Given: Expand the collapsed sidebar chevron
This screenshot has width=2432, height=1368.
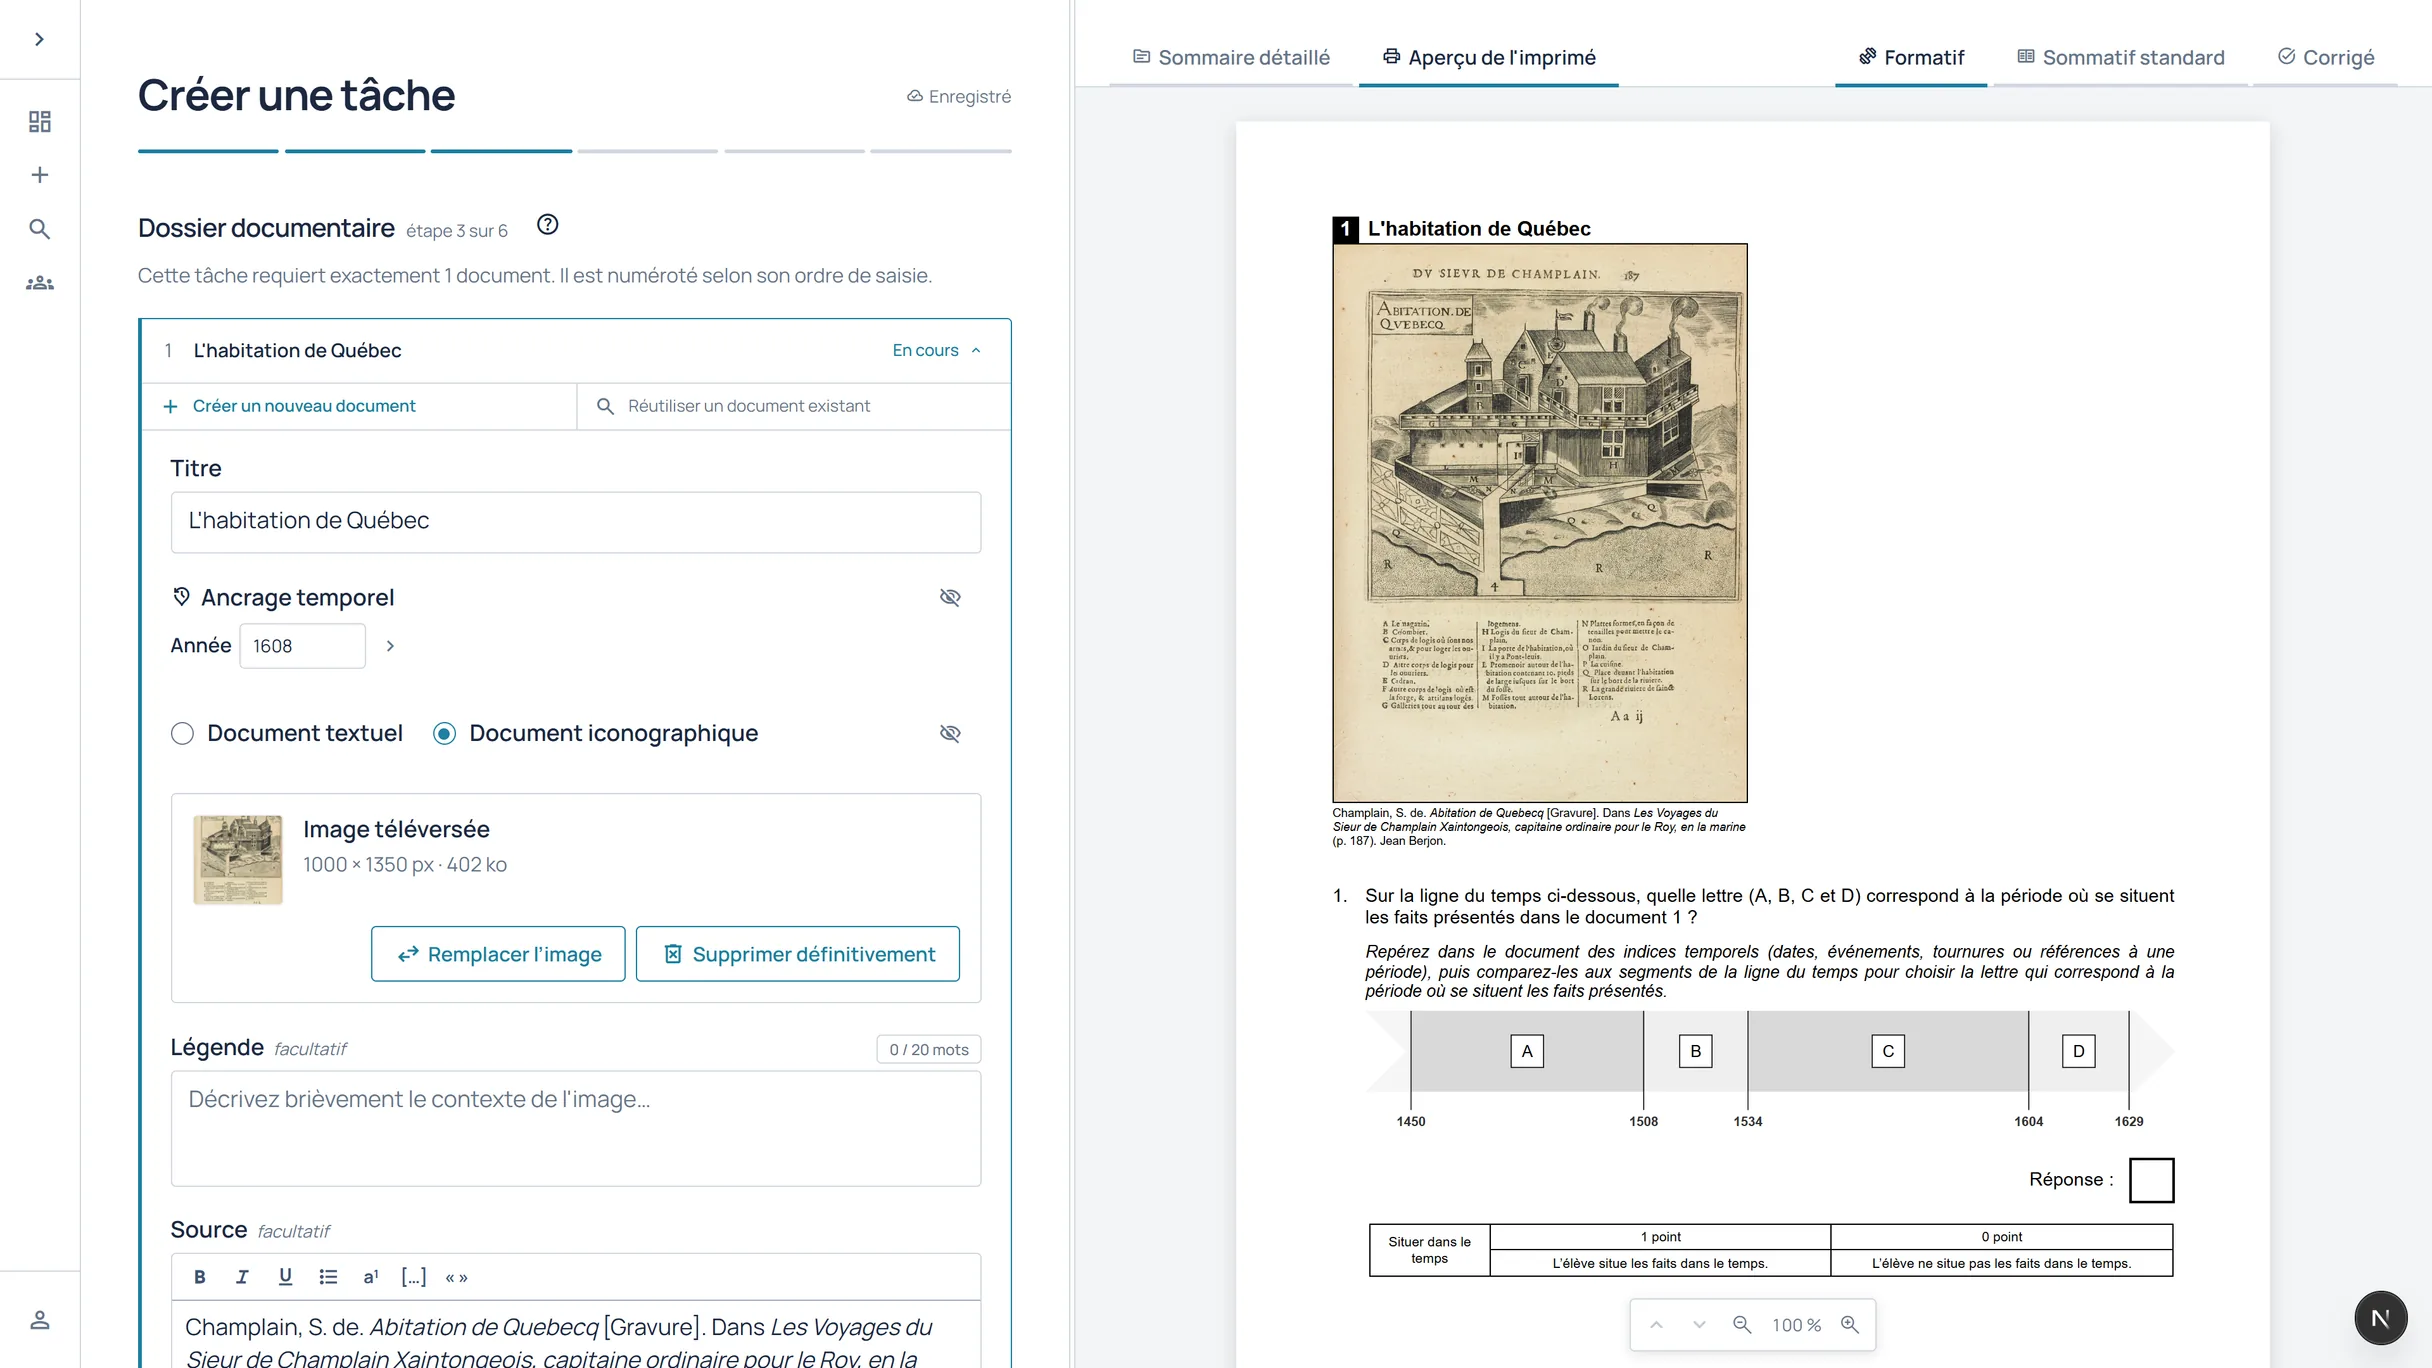Looking at the screenshot, I should coord(39,39).
